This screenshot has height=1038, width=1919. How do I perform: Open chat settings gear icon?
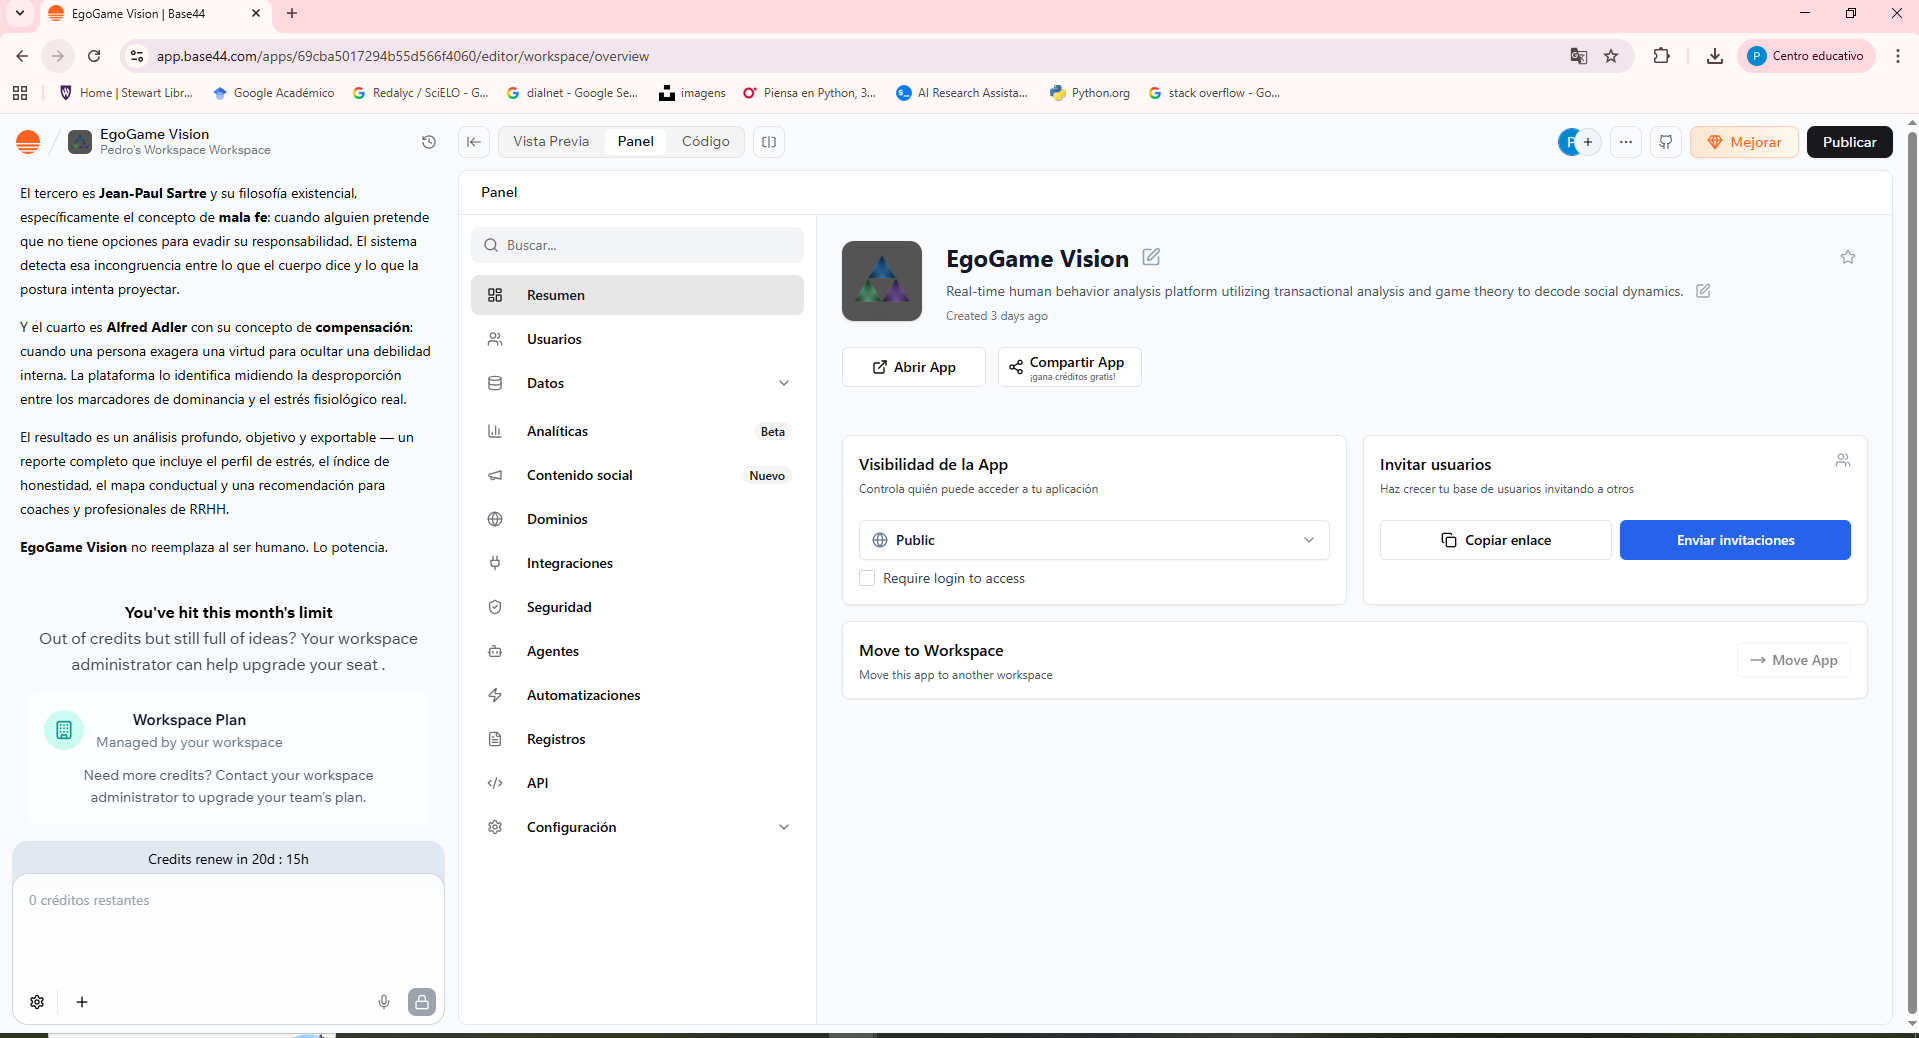pos(37,1002)
